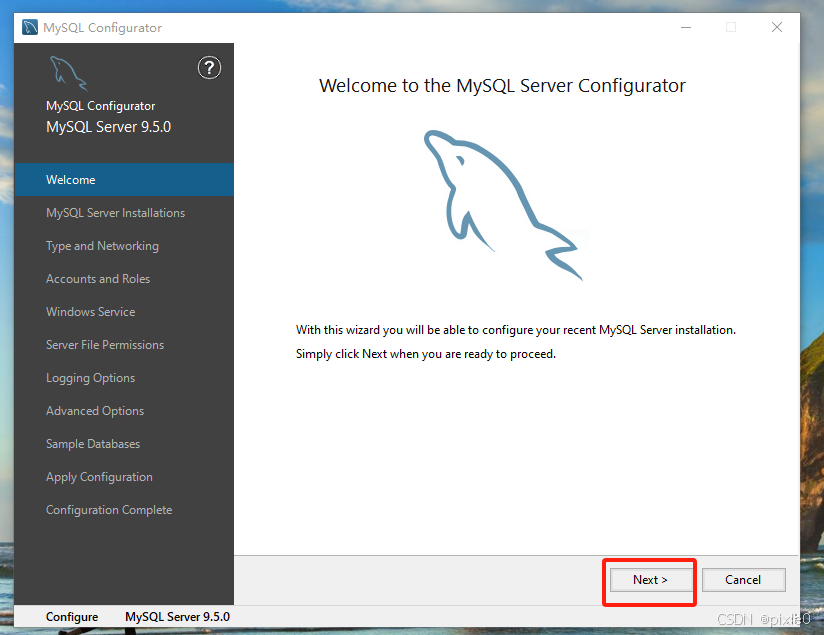Click the maximize button in the title bar
824x635 pixels.
click(731, 27)
